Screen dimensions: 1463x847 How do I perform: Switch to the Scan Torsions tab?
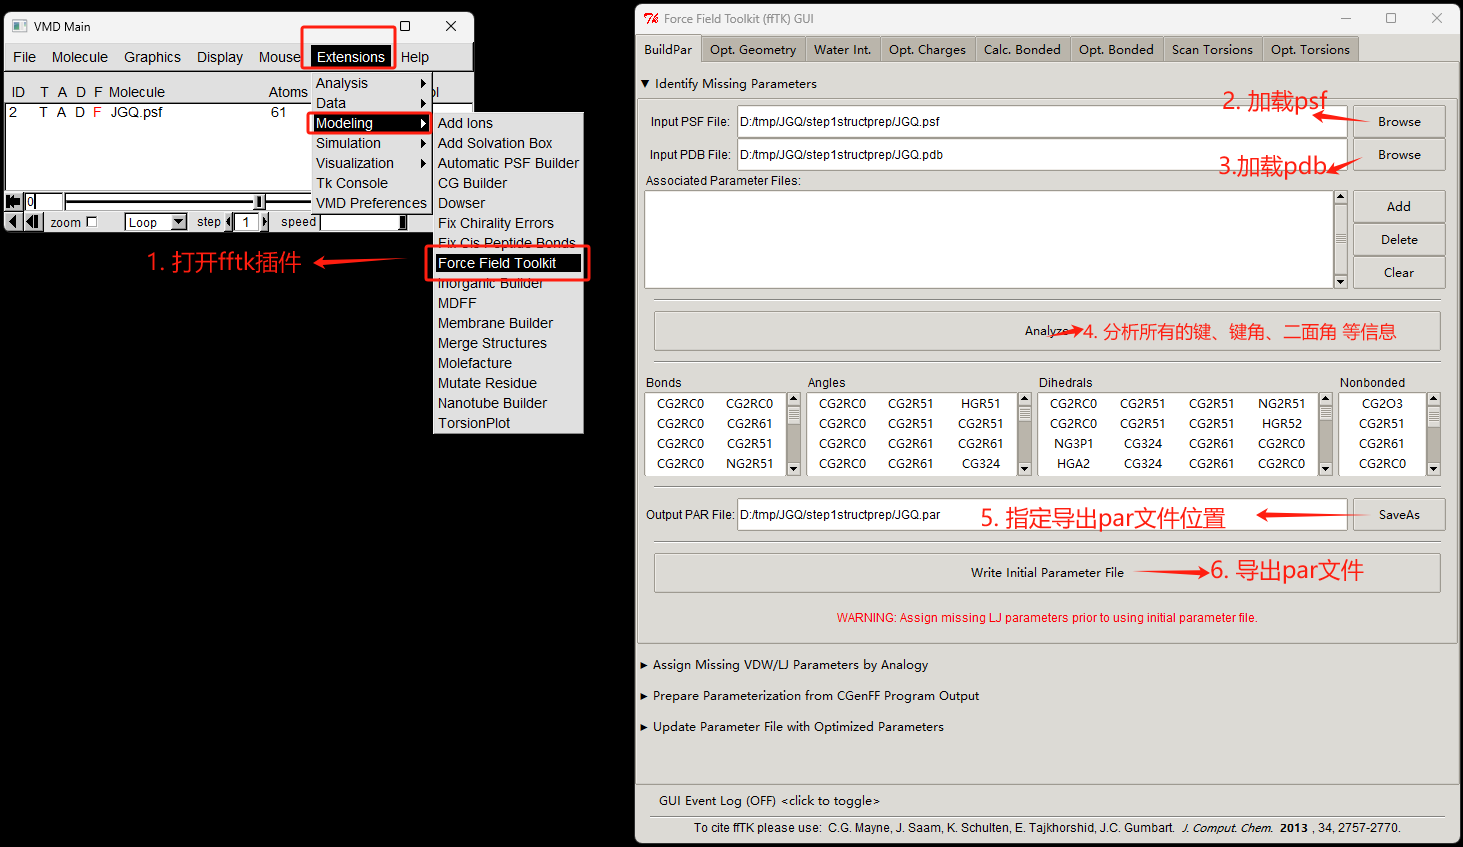(1212, 50)
